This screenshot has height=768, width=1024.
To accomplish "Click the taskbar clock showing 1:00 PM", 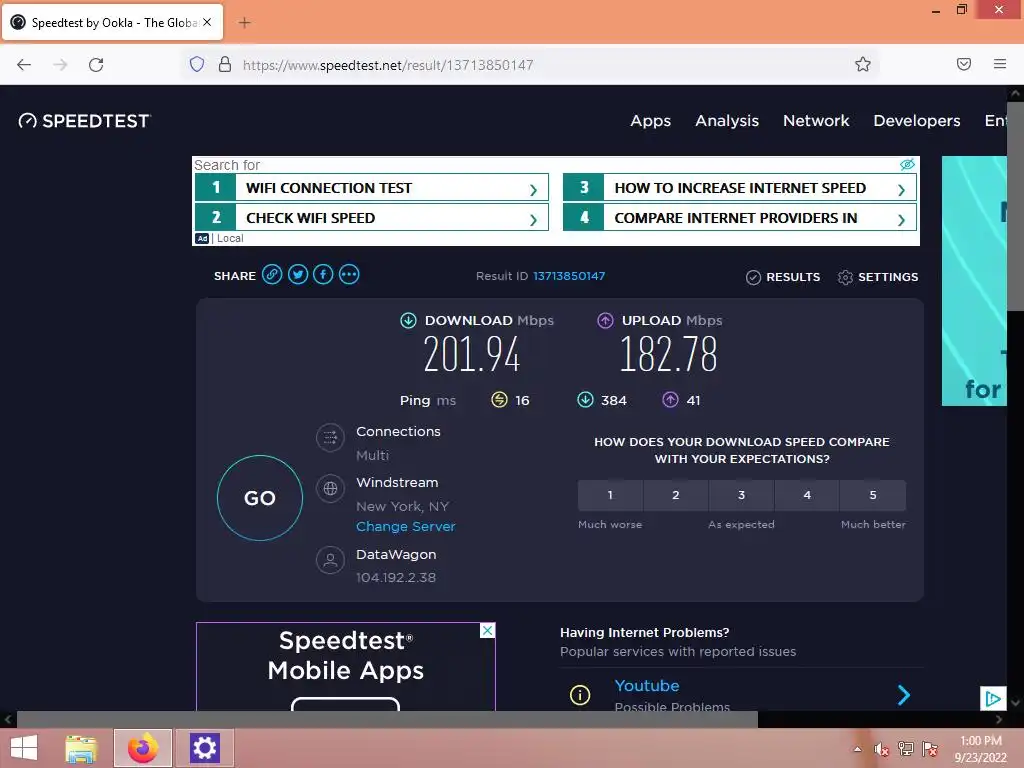I will 981,749.
